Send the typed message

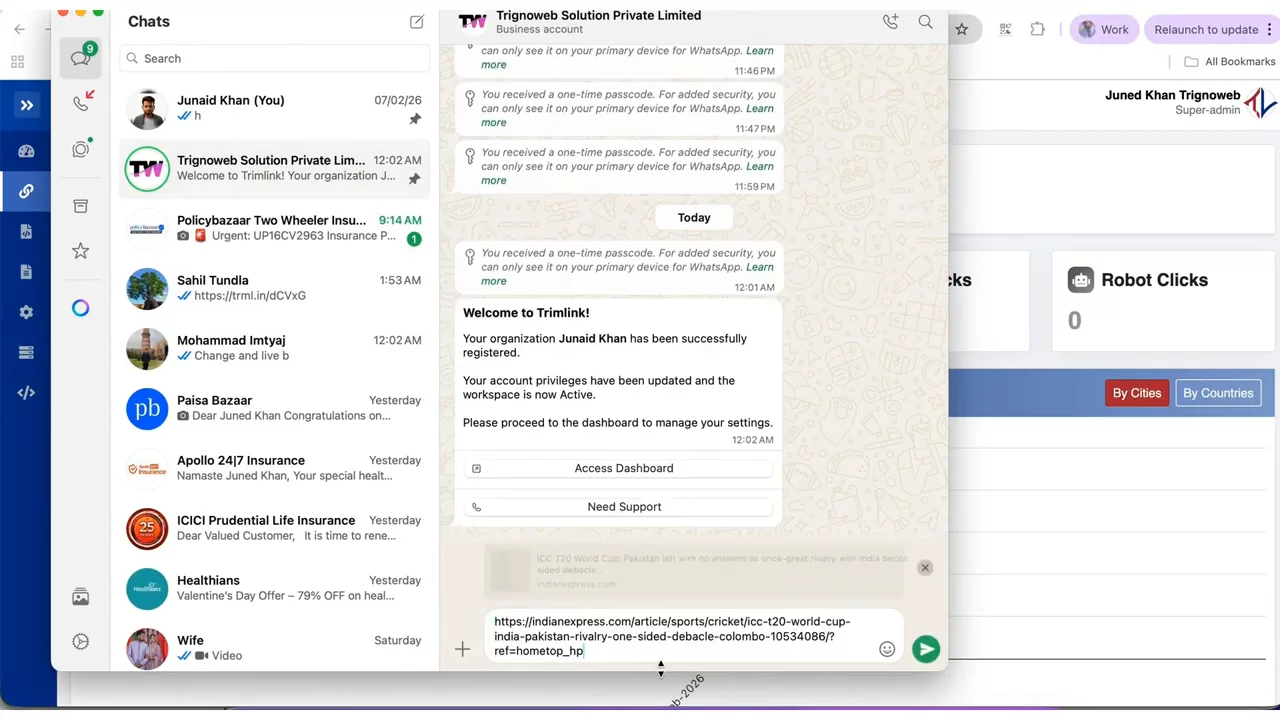pos(926,649)
